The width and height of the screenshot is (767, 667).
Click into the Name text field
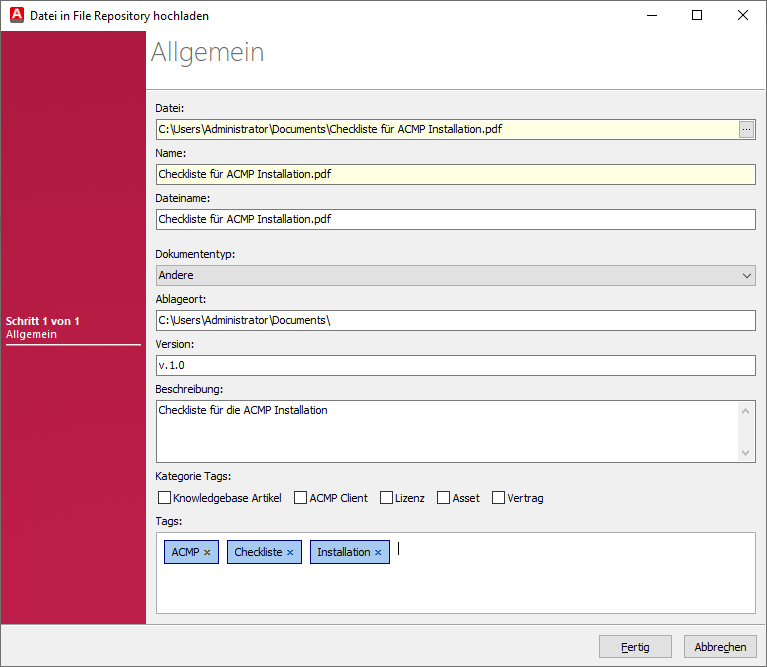[455, 174]
